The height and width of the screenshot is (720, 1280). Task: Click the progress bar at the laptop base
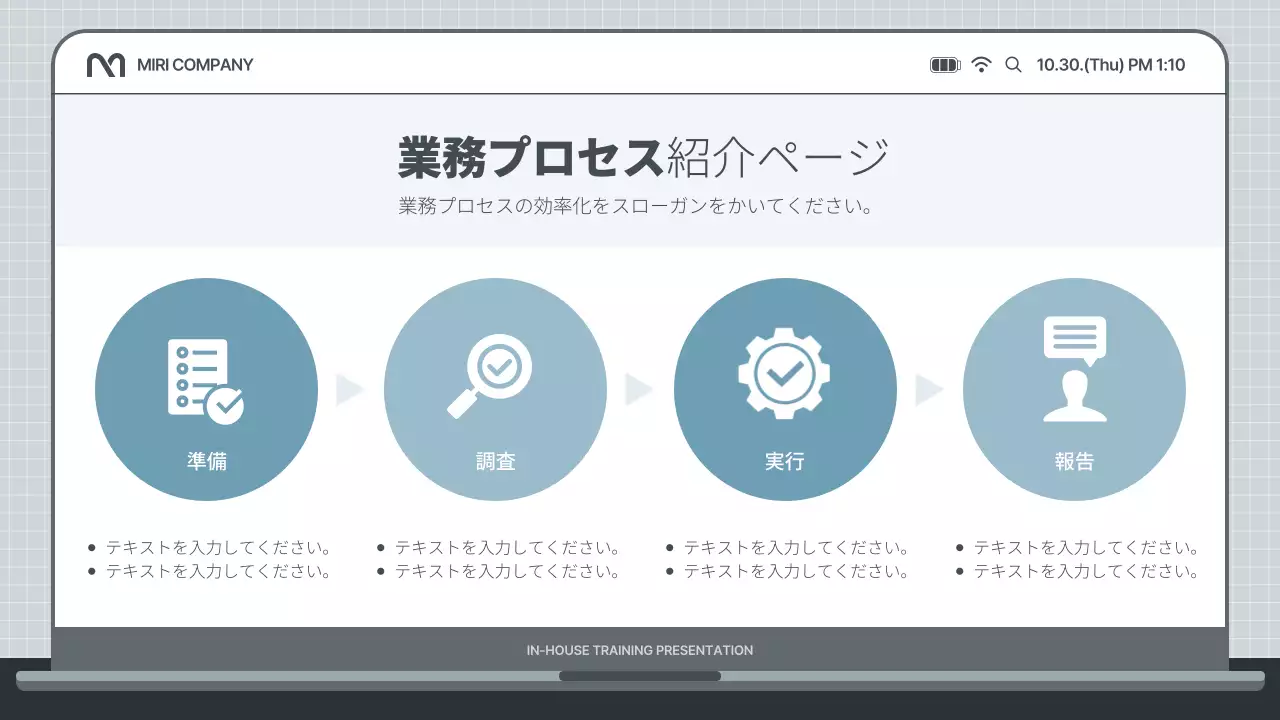(640, 676)
